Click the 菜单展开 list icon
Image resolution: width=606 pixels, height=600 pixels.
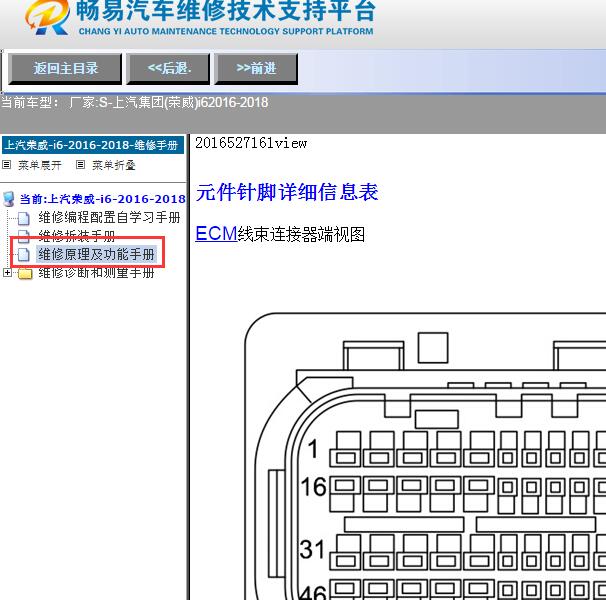pos(6,165)
